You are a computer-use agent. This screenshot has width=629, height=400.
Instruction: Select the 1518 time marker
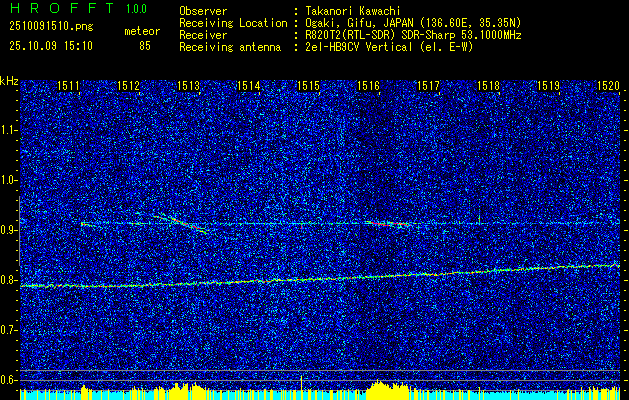pyautogui.click(x=488, y=87)
